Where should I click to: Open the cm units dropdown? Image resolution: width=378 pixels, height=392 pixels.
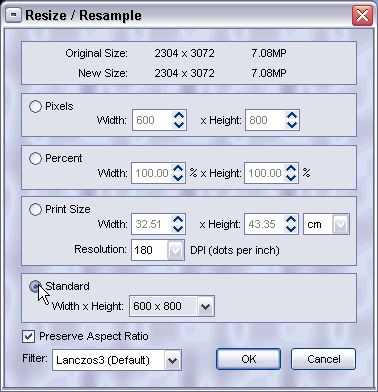click(x=326, y=224)
